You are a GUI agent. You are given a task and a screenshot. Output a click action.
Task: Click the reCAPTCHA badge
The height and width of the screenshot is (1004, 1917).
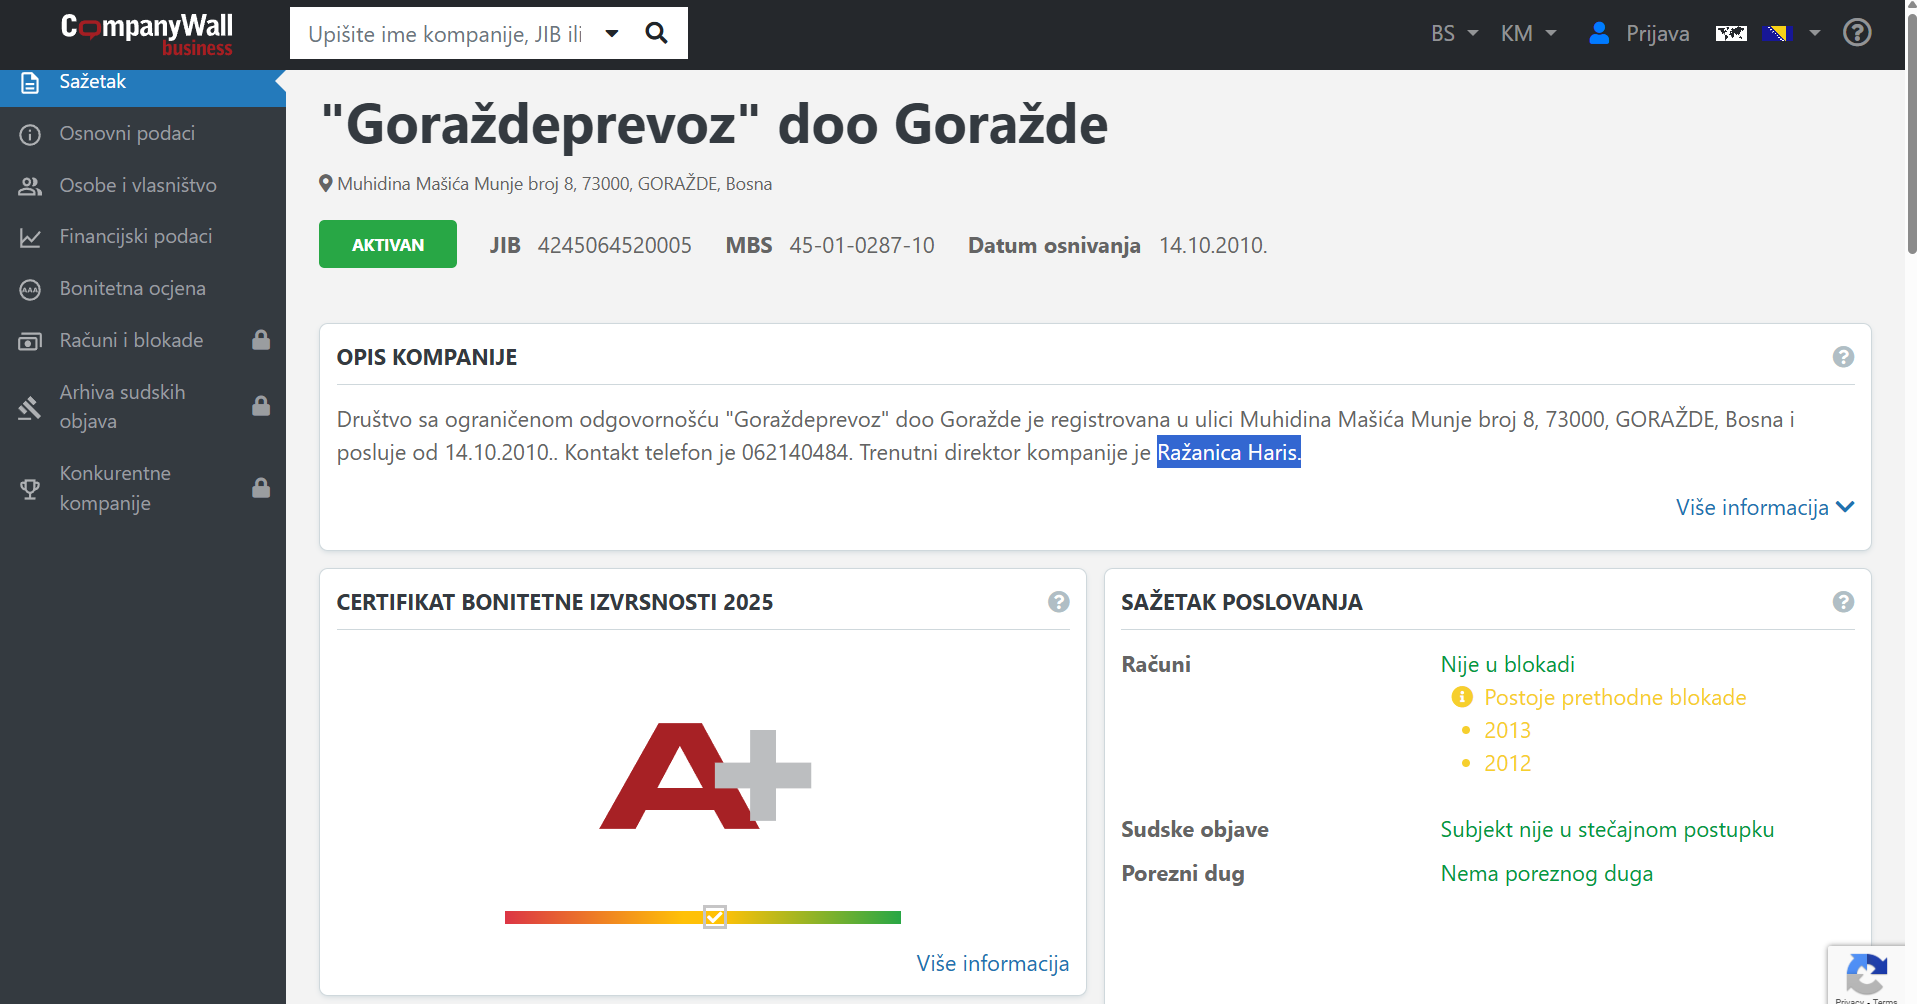[1866, 975]
